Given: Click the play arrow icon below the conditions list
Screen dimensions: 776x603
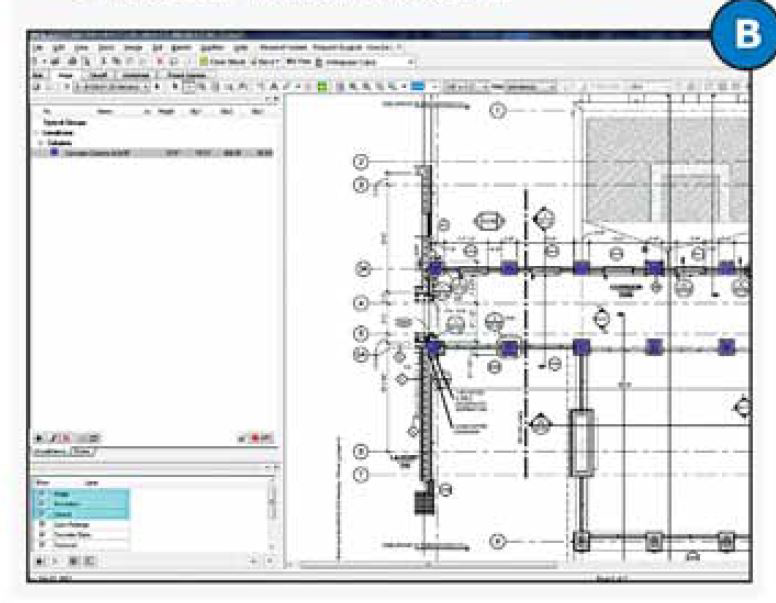Looking at the screenshot, I should click(40, 438).
